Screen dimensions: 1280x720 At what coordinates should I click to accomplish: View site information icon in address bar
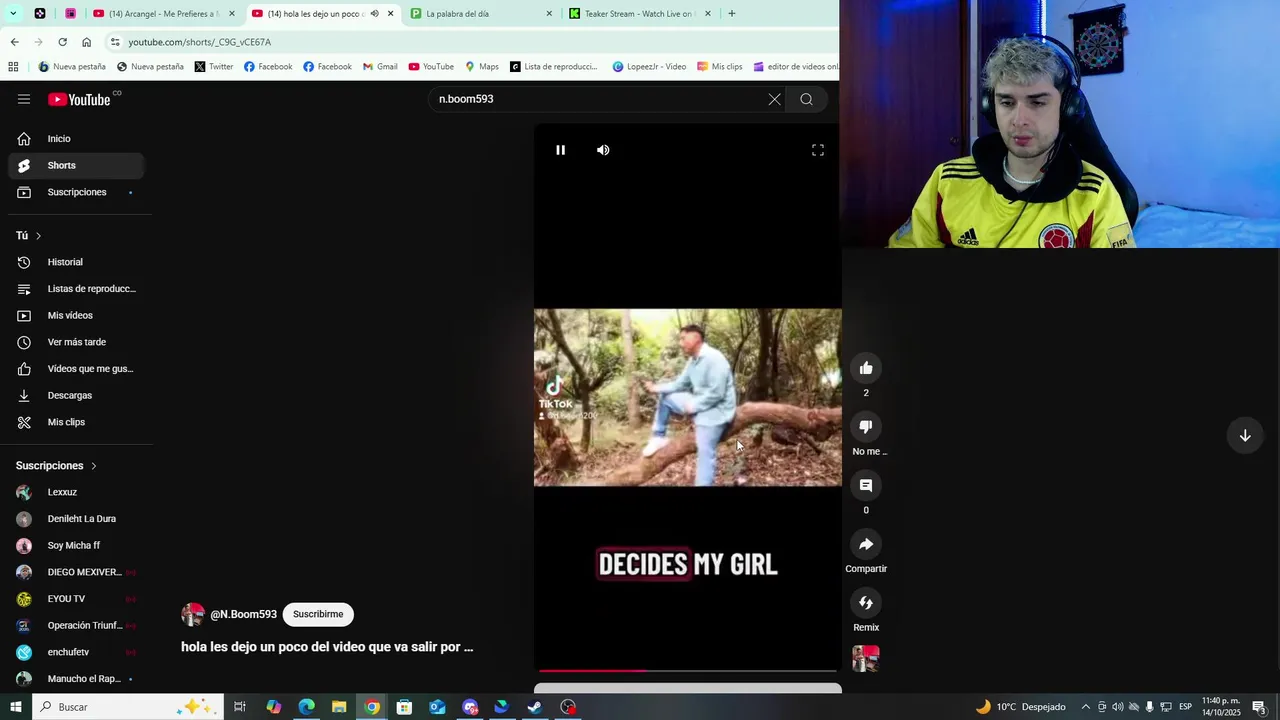click(116, 42)
